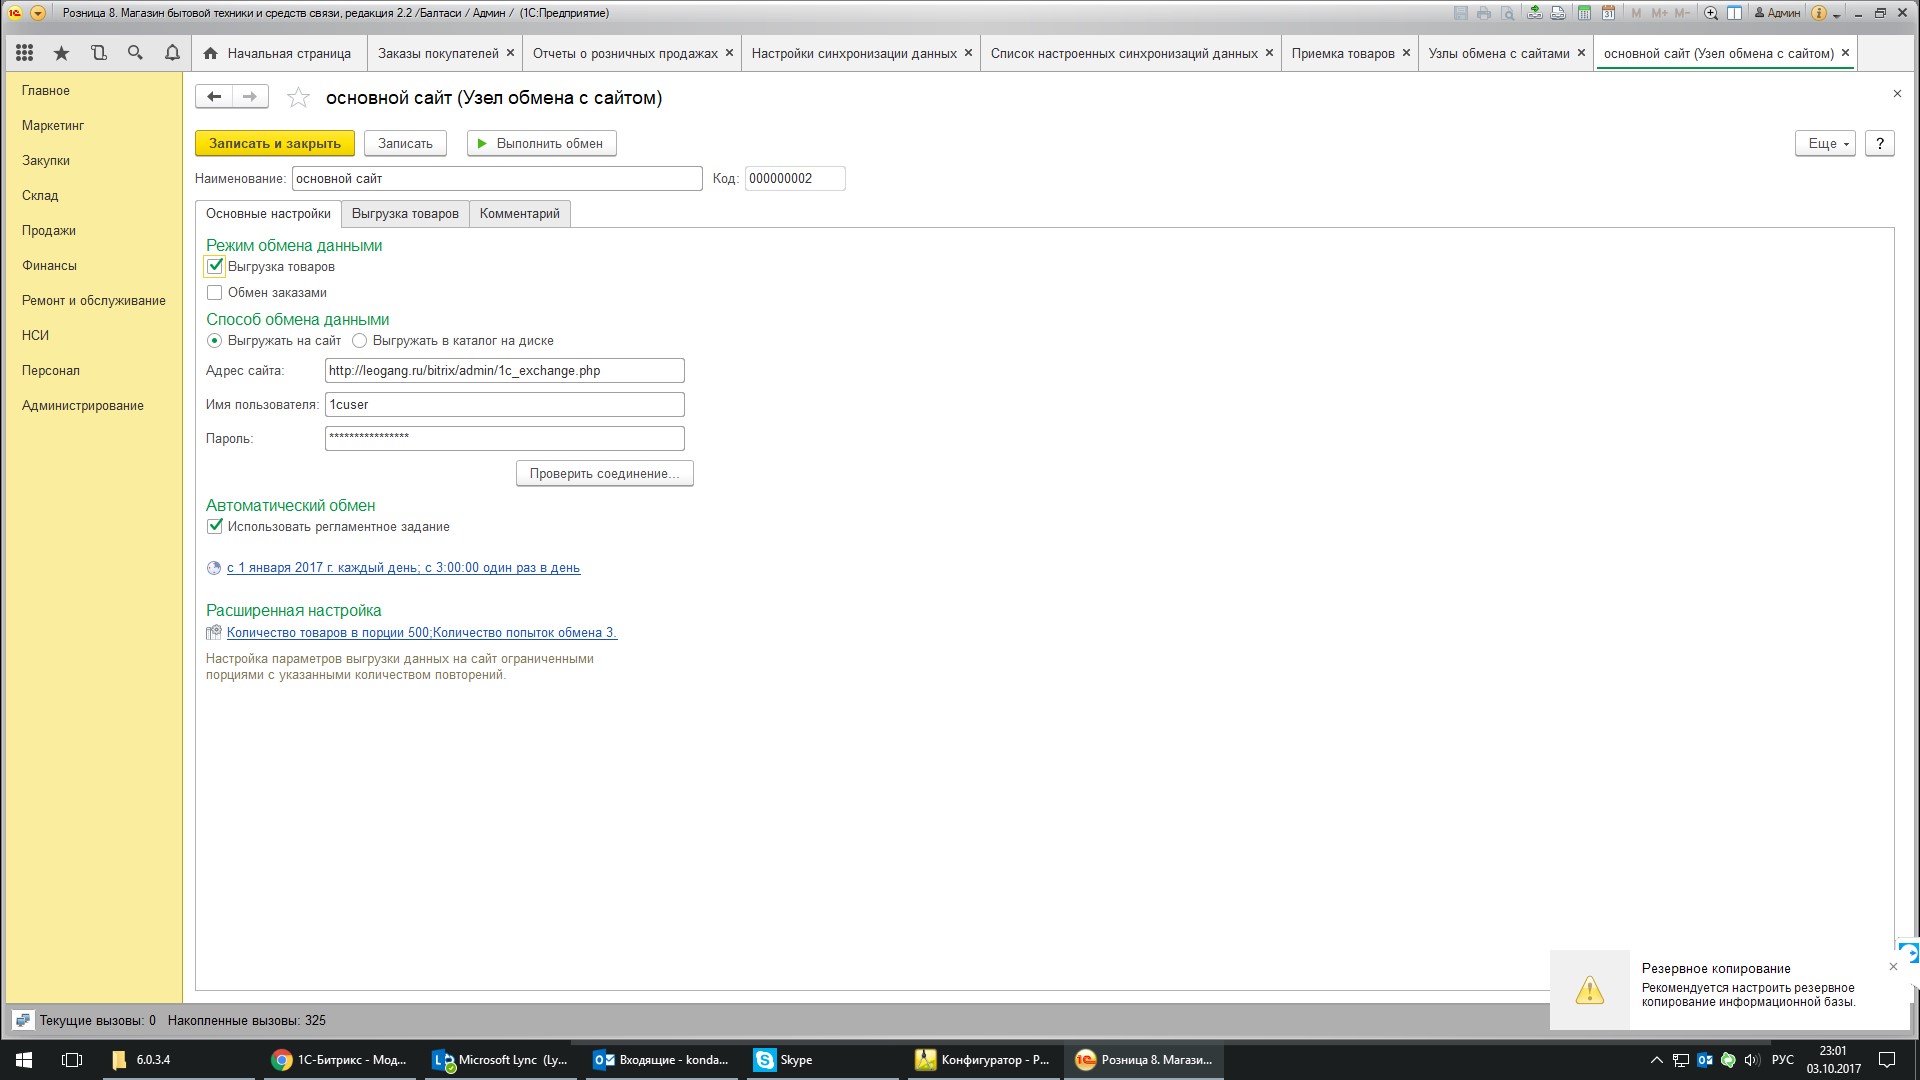Viewport: 1920px width, 1080px height.
Task: Open Favorites star in top panel
Action: click(62, 53)
